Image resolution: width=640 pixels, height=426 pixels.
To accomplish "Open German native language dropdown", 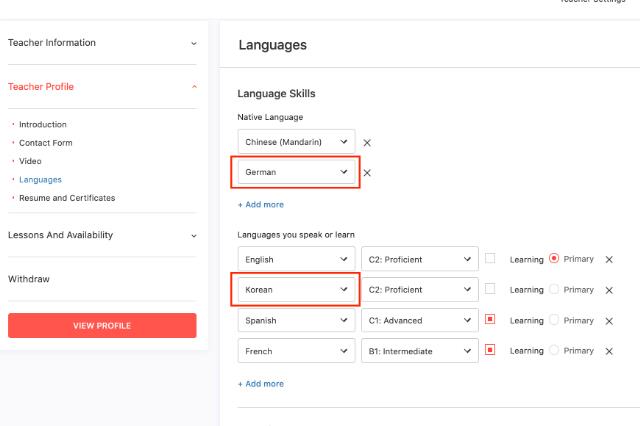I will 296,172.
